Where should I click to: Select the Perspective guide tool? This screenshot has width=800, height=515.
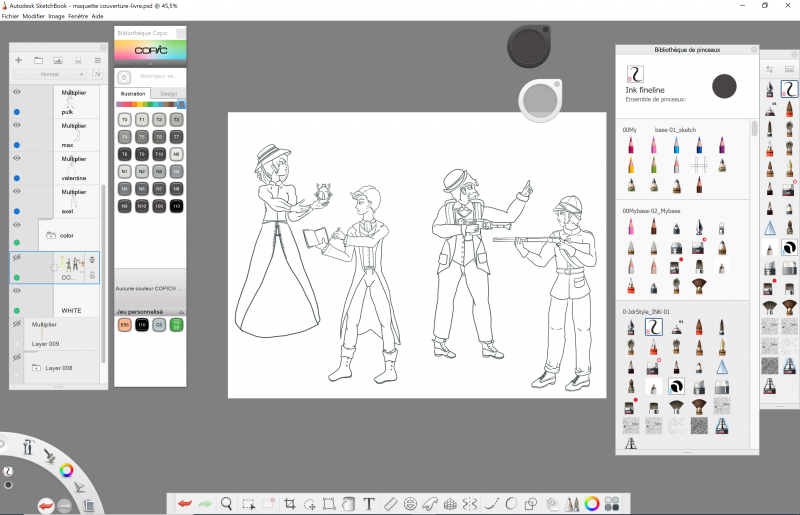[x=450, y=504]
